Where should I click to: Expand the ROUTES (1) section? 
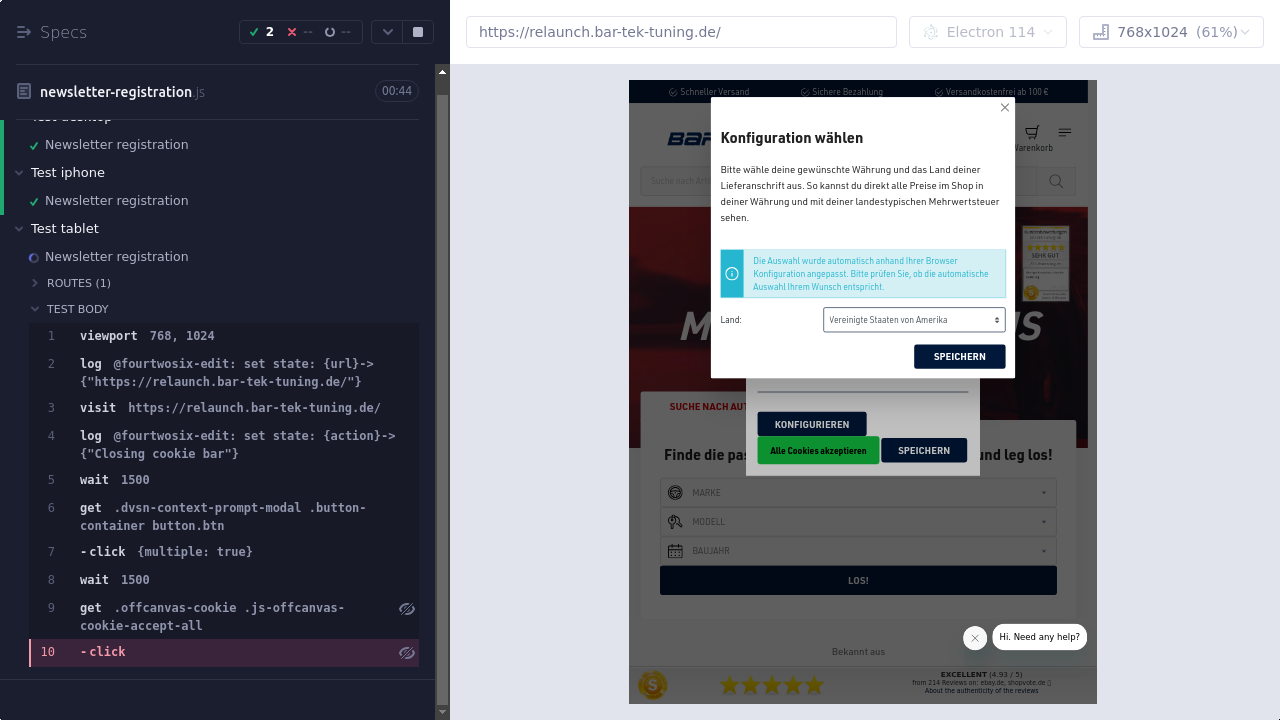(36, 283)
